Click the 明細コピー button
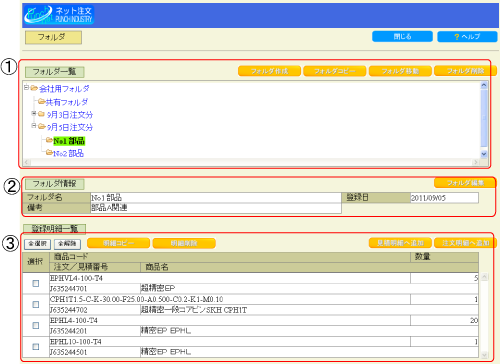The image size is (500, 364). tap(118, 243)
